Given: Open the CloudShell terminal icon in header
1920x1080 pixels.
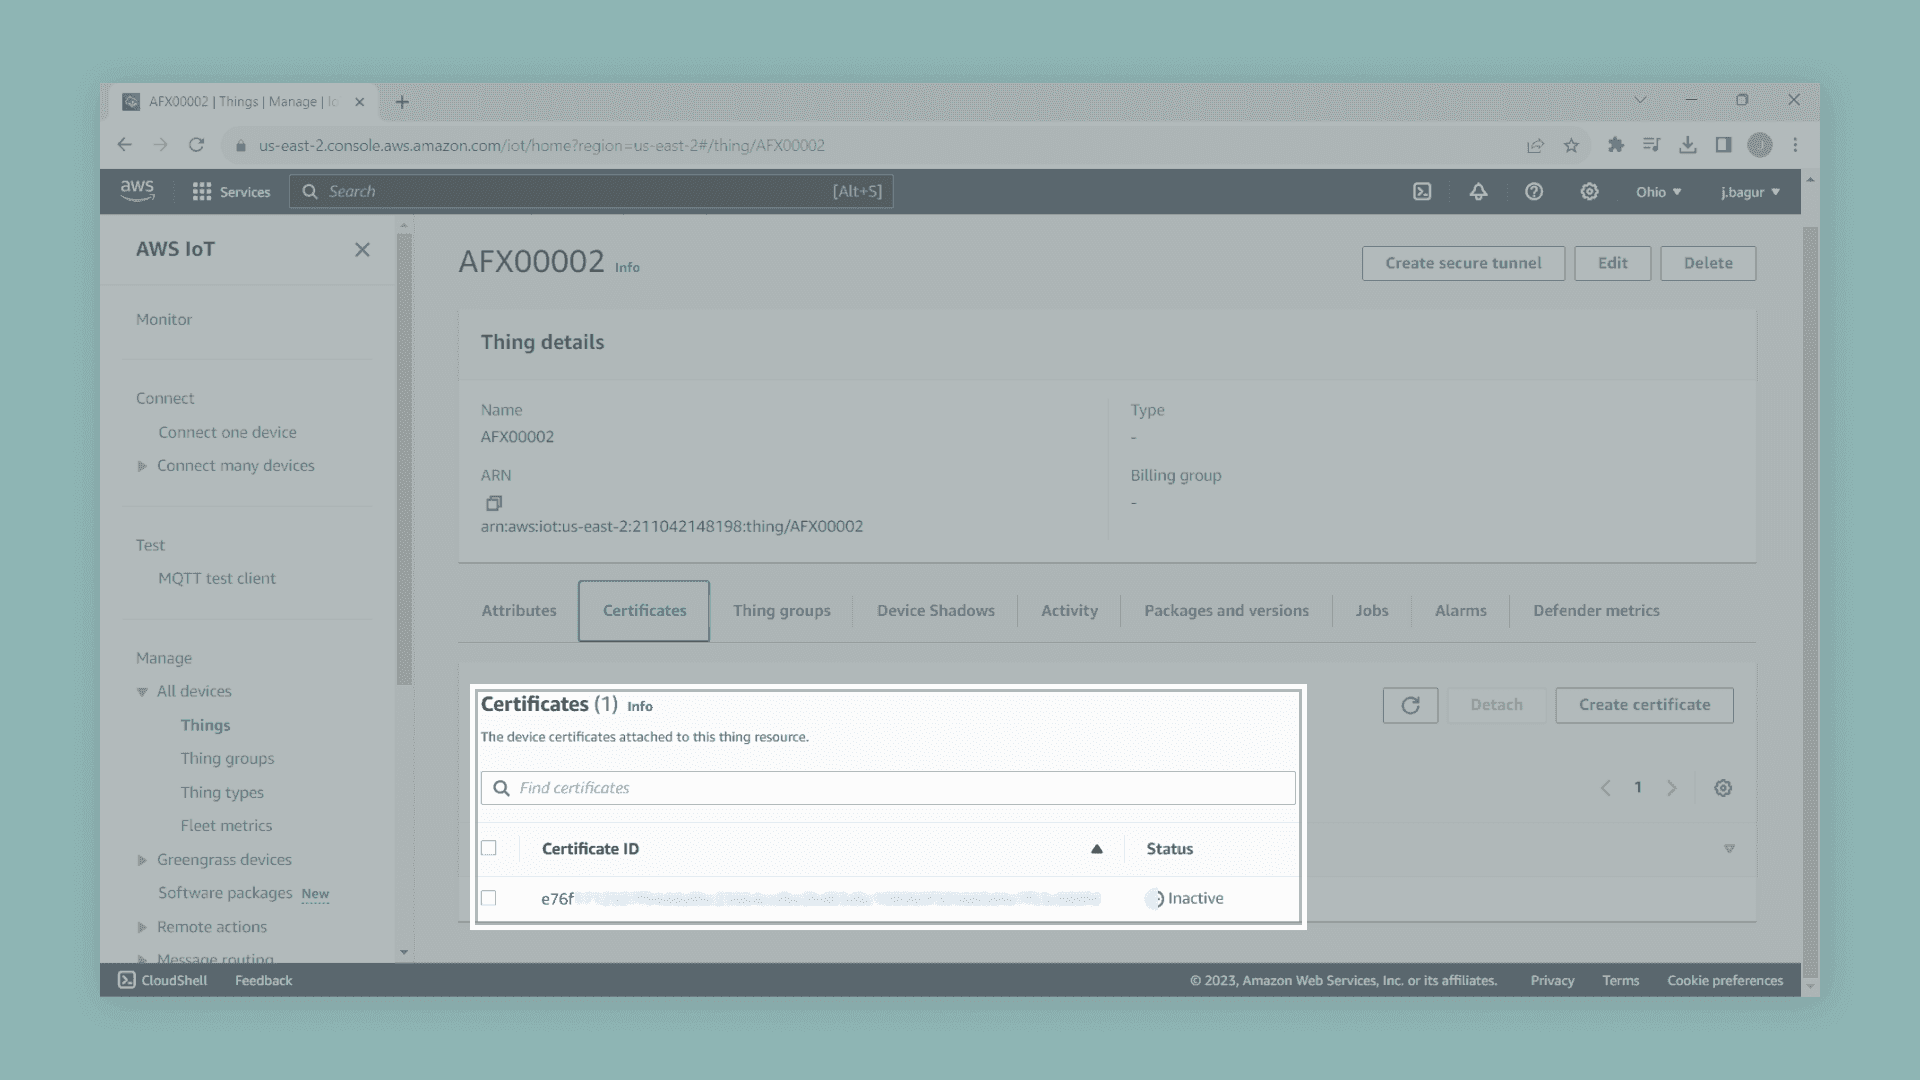Looking at the screenshot, I should point(1422,192).
